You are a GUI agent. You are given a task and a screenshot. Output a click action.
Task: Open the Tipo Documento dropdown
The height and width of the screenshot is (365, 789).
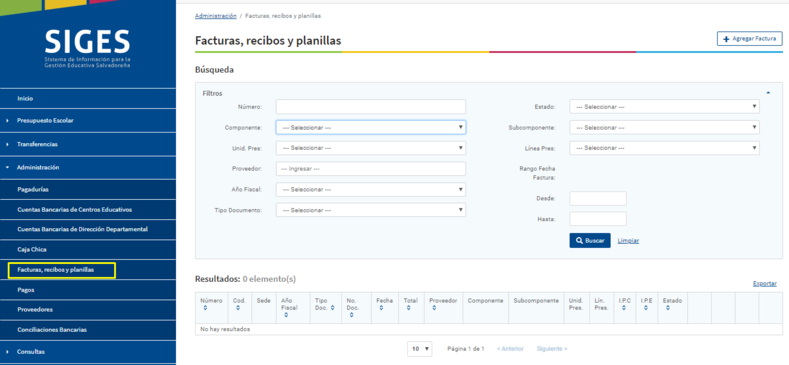point(371,210)
